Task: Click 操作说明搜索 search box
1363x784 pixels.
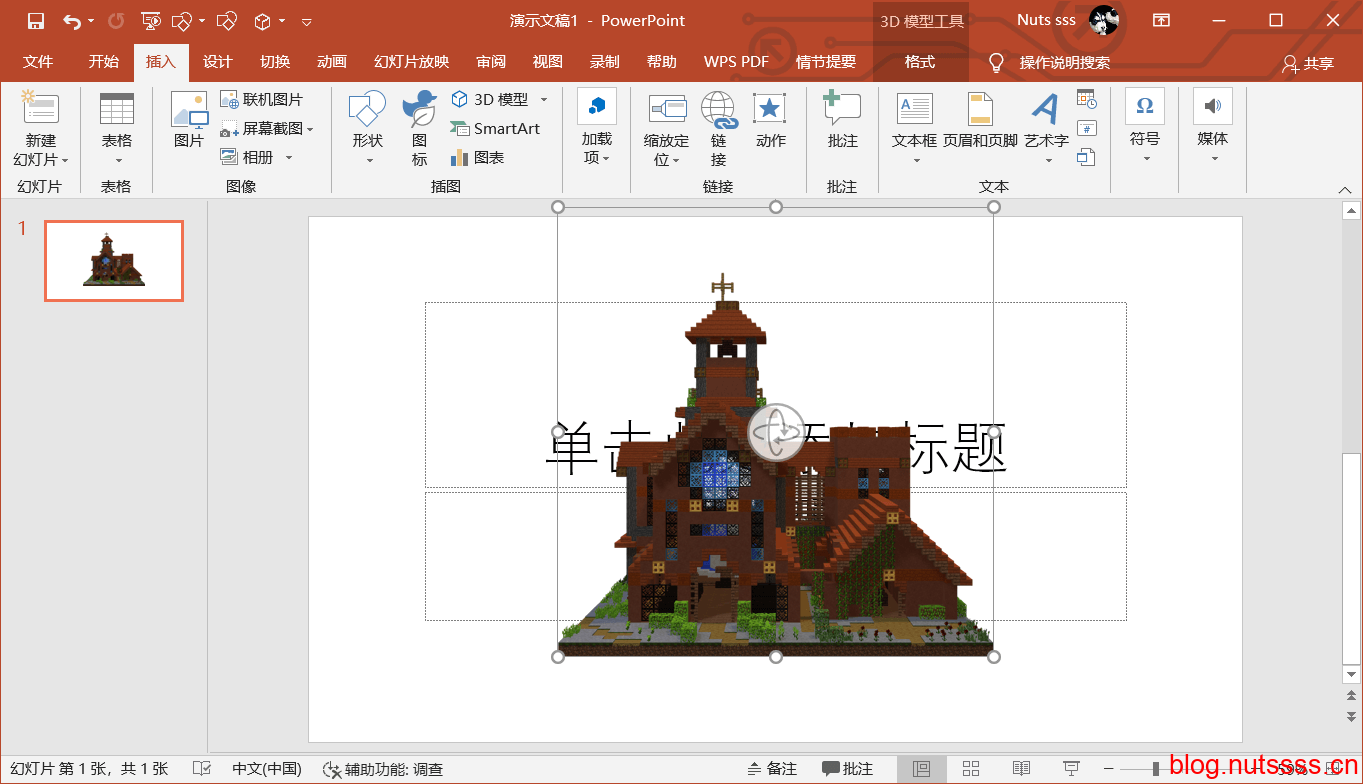Action: pyautogui.click(x=1065, y=63)
